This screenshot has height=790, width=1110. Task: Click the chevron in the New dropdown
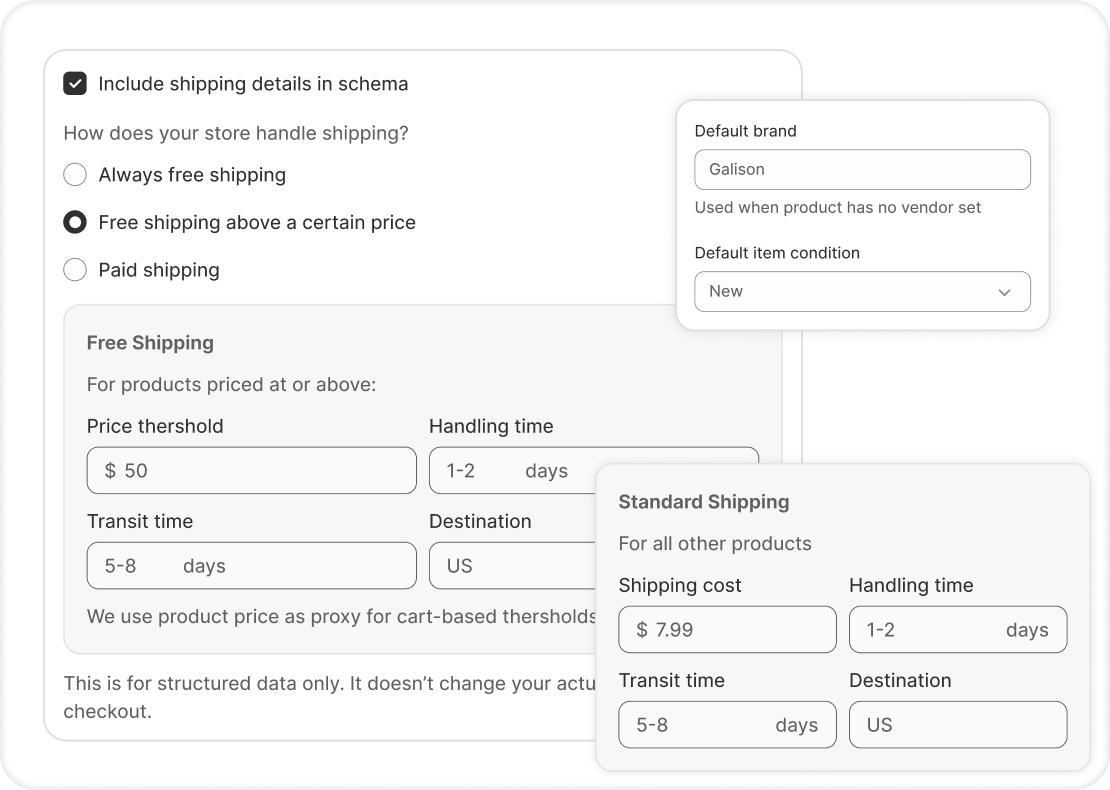[1004, 292]
